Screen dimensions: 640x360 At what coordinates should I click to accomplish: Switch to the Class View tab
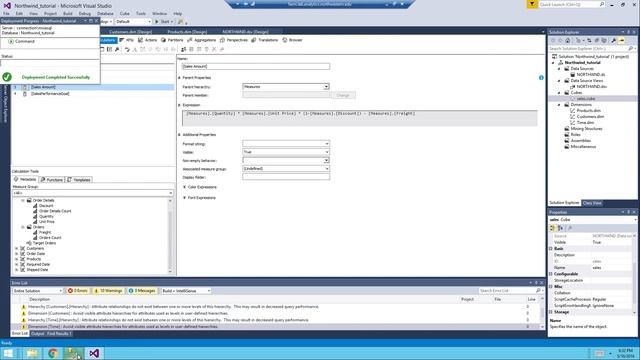[592, 203]
